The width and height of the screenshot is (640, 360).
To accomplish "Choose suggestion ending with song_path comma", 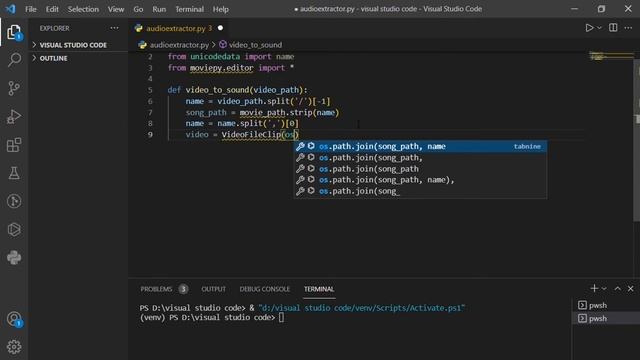I will [x=420, y=158].
